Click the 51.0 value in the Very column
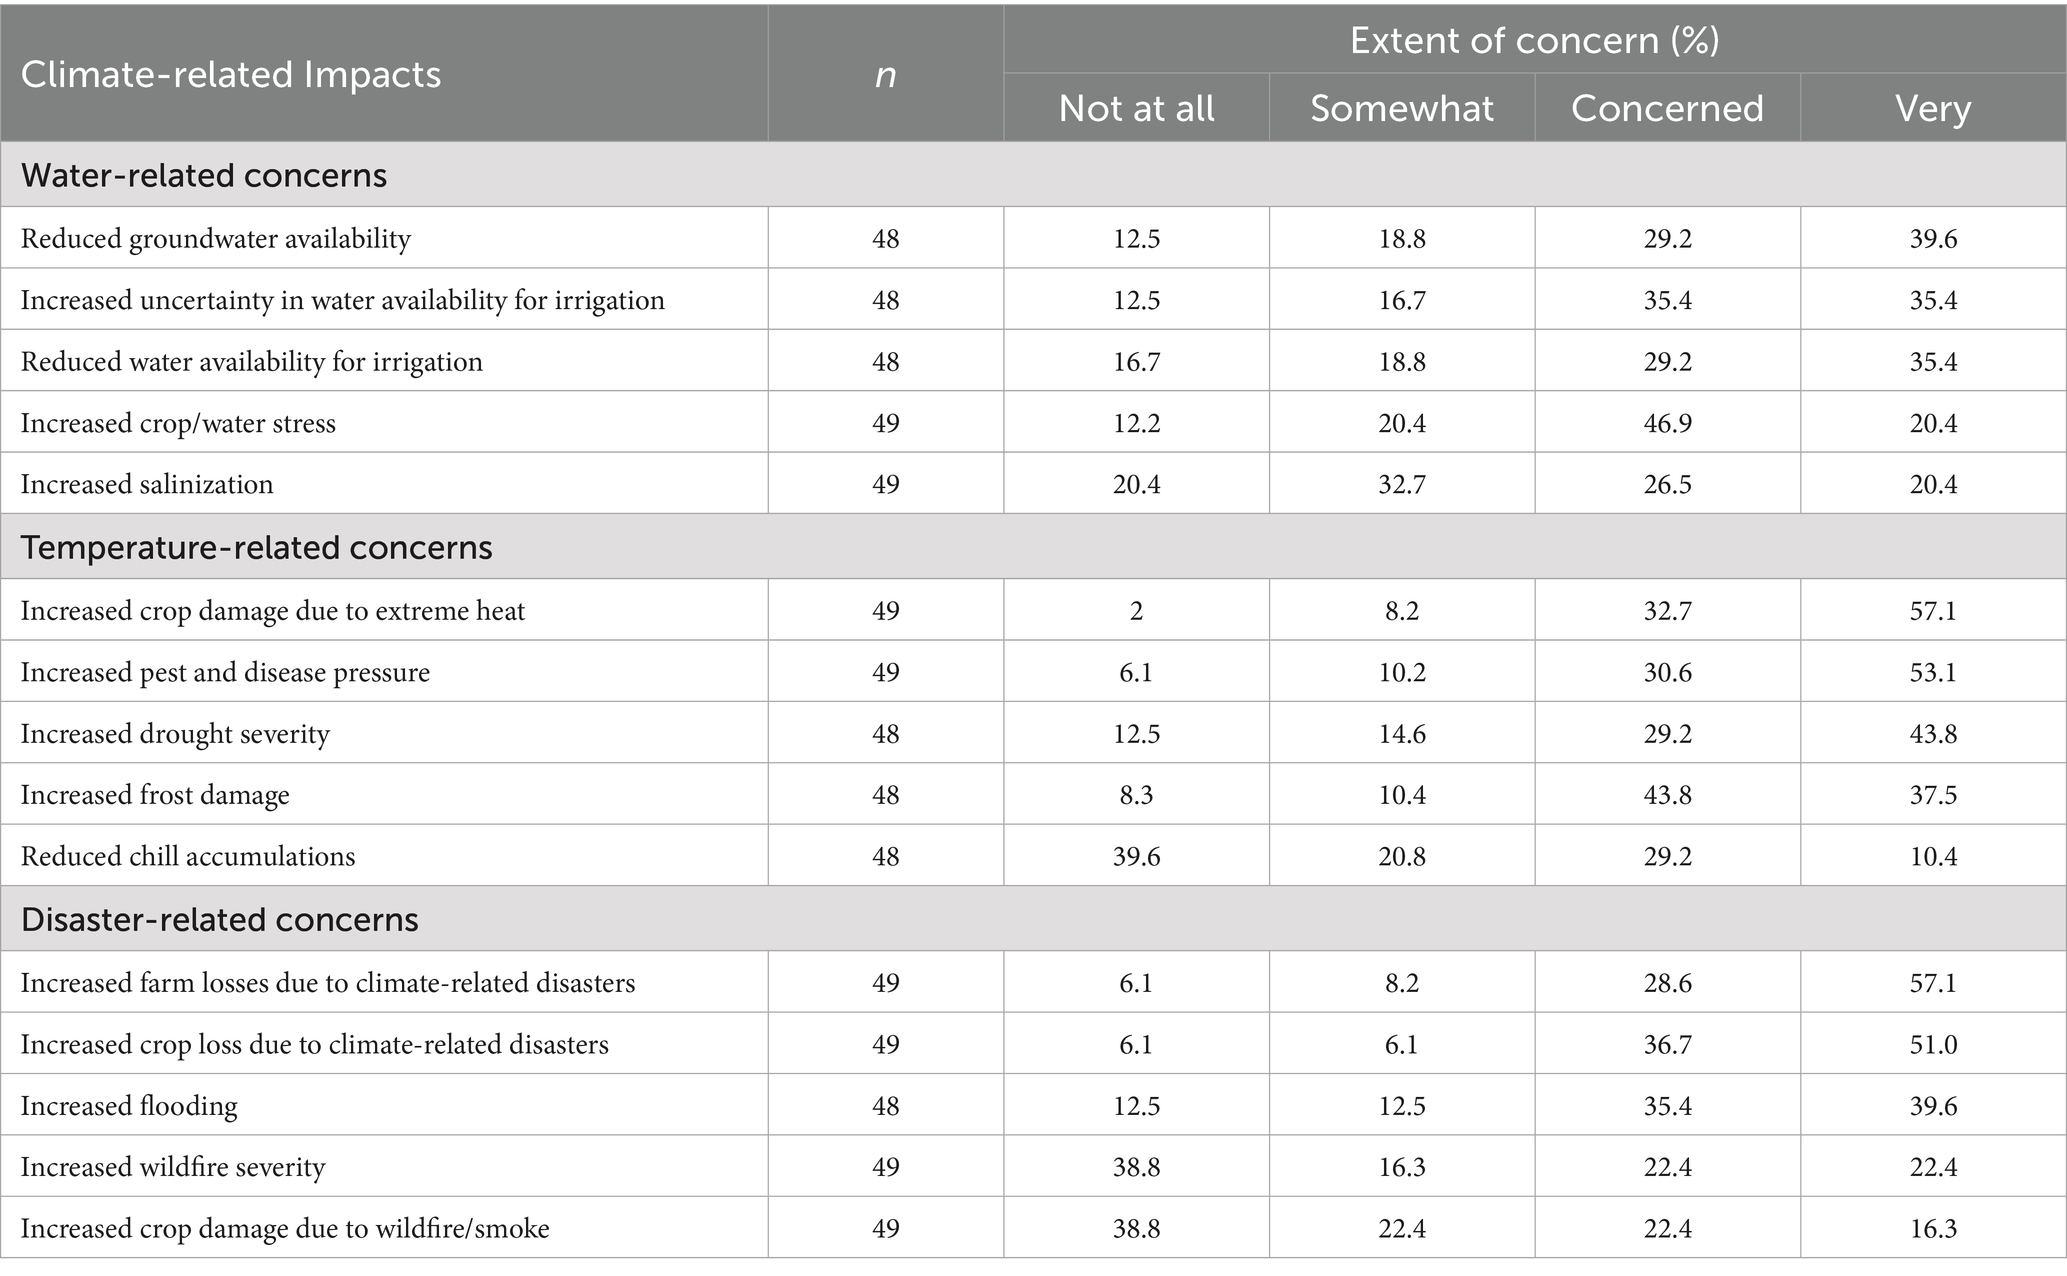Screen dimensions: 2067x1276 [x=1932, y=1044]
